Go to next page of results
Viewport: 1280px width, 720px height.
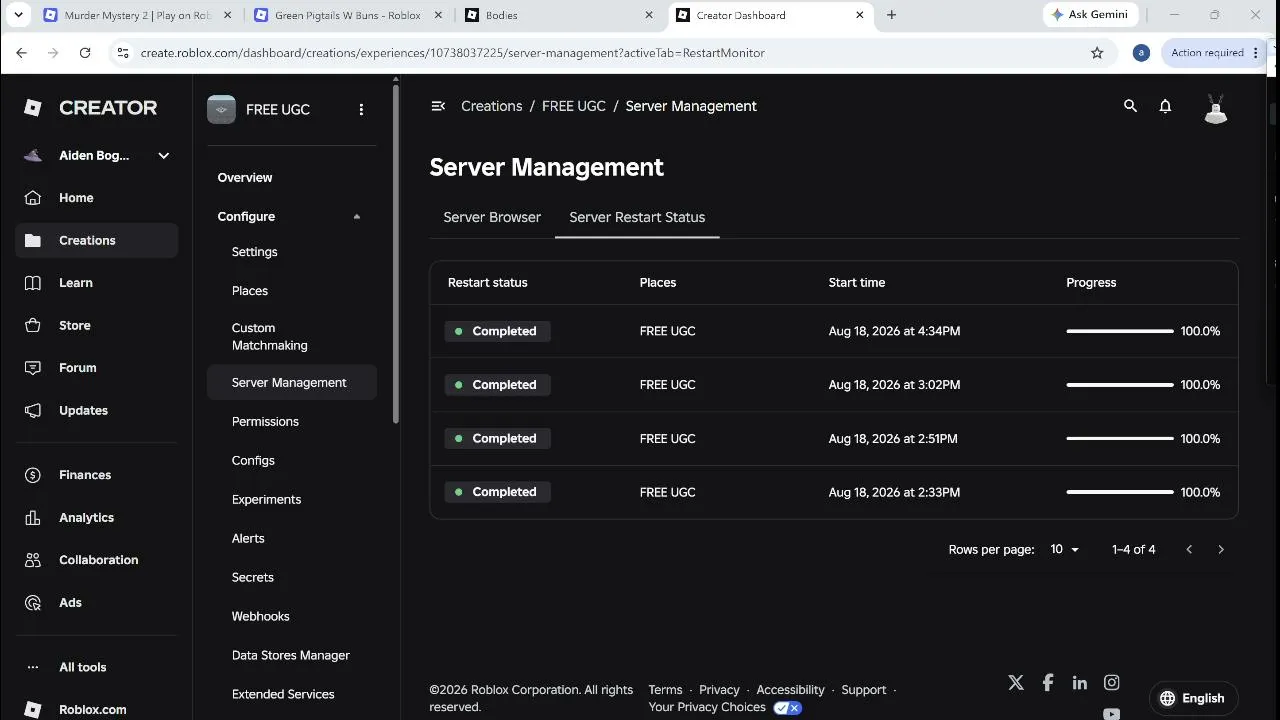click(x=1220, y=549)
